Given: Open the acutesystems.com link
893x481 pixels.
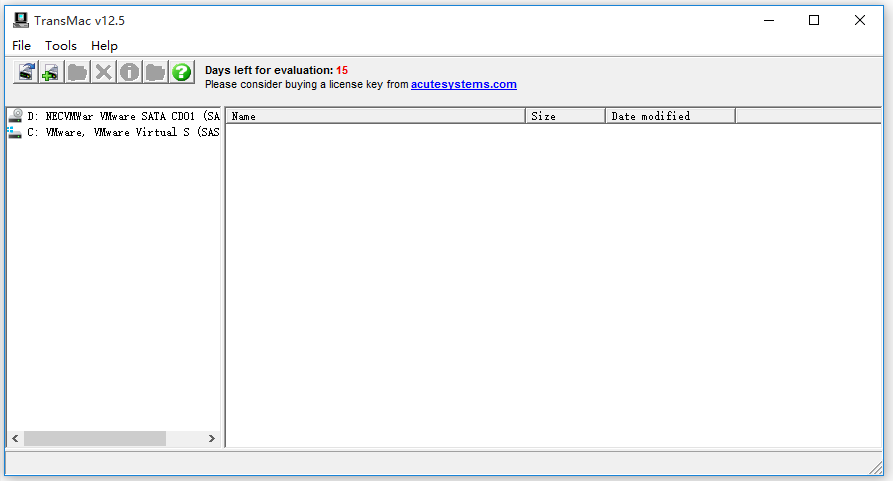Looking at the screenshot, I should [x=464, y=84].
